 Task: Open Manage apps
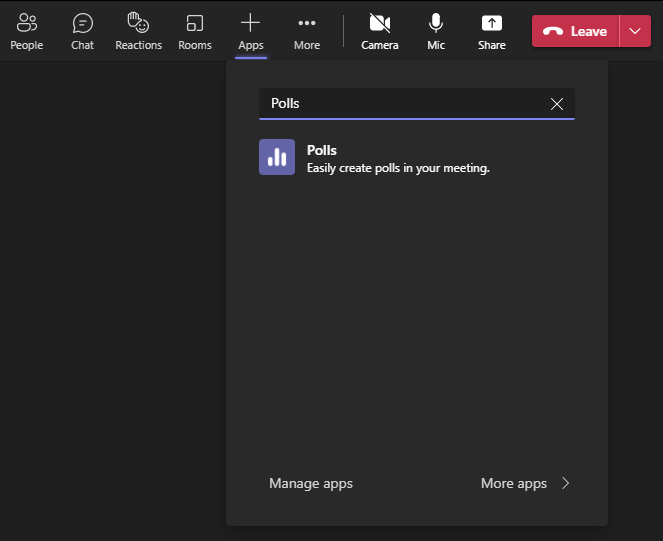point(311,483)
